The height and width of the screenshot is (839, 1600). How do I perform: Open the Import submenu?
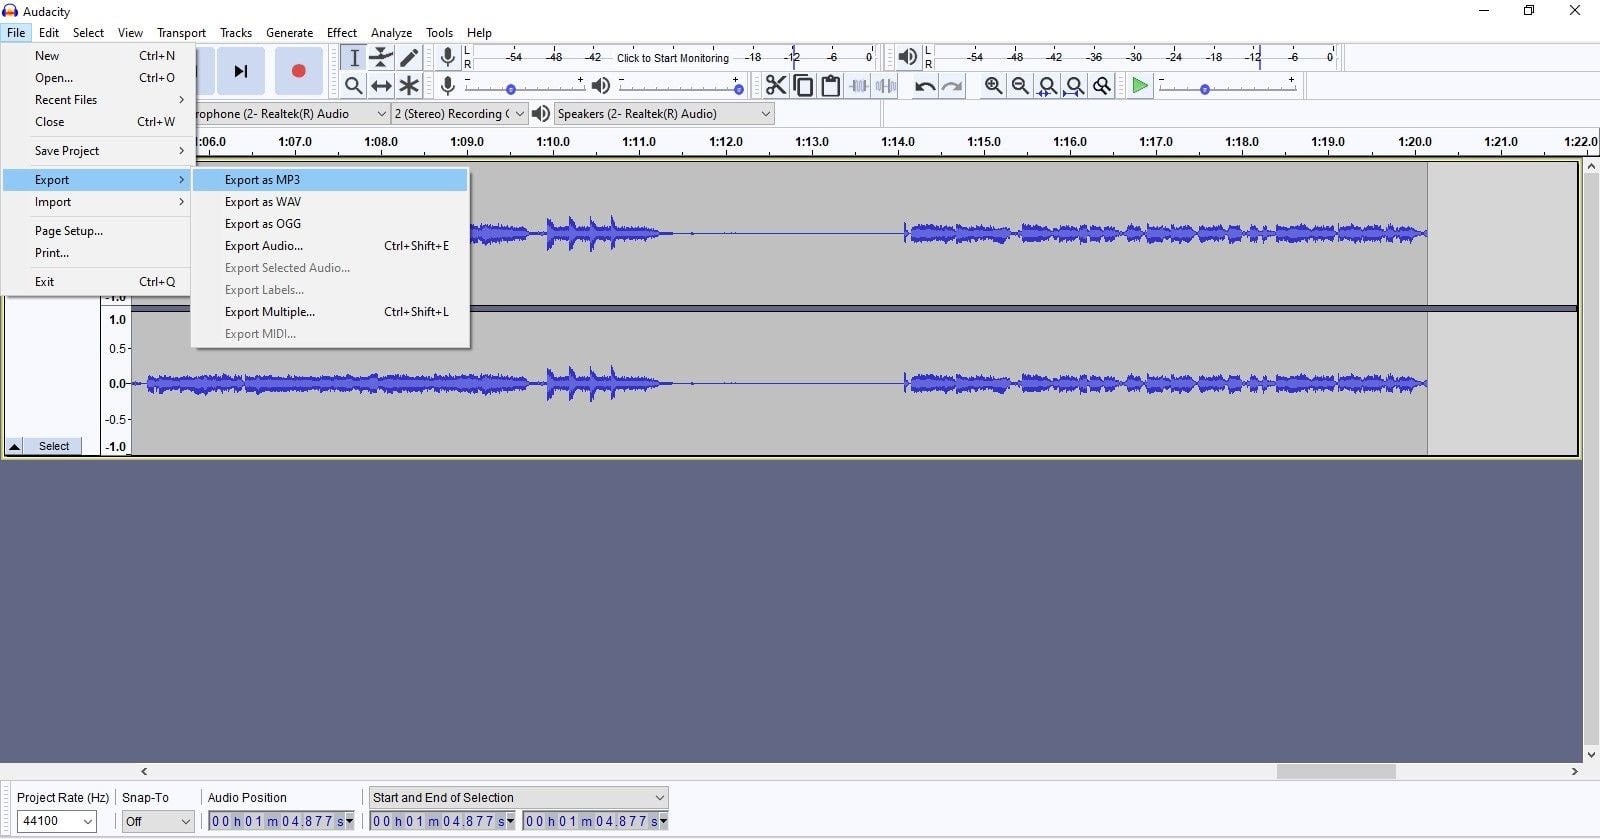click(x=53, y=202)
